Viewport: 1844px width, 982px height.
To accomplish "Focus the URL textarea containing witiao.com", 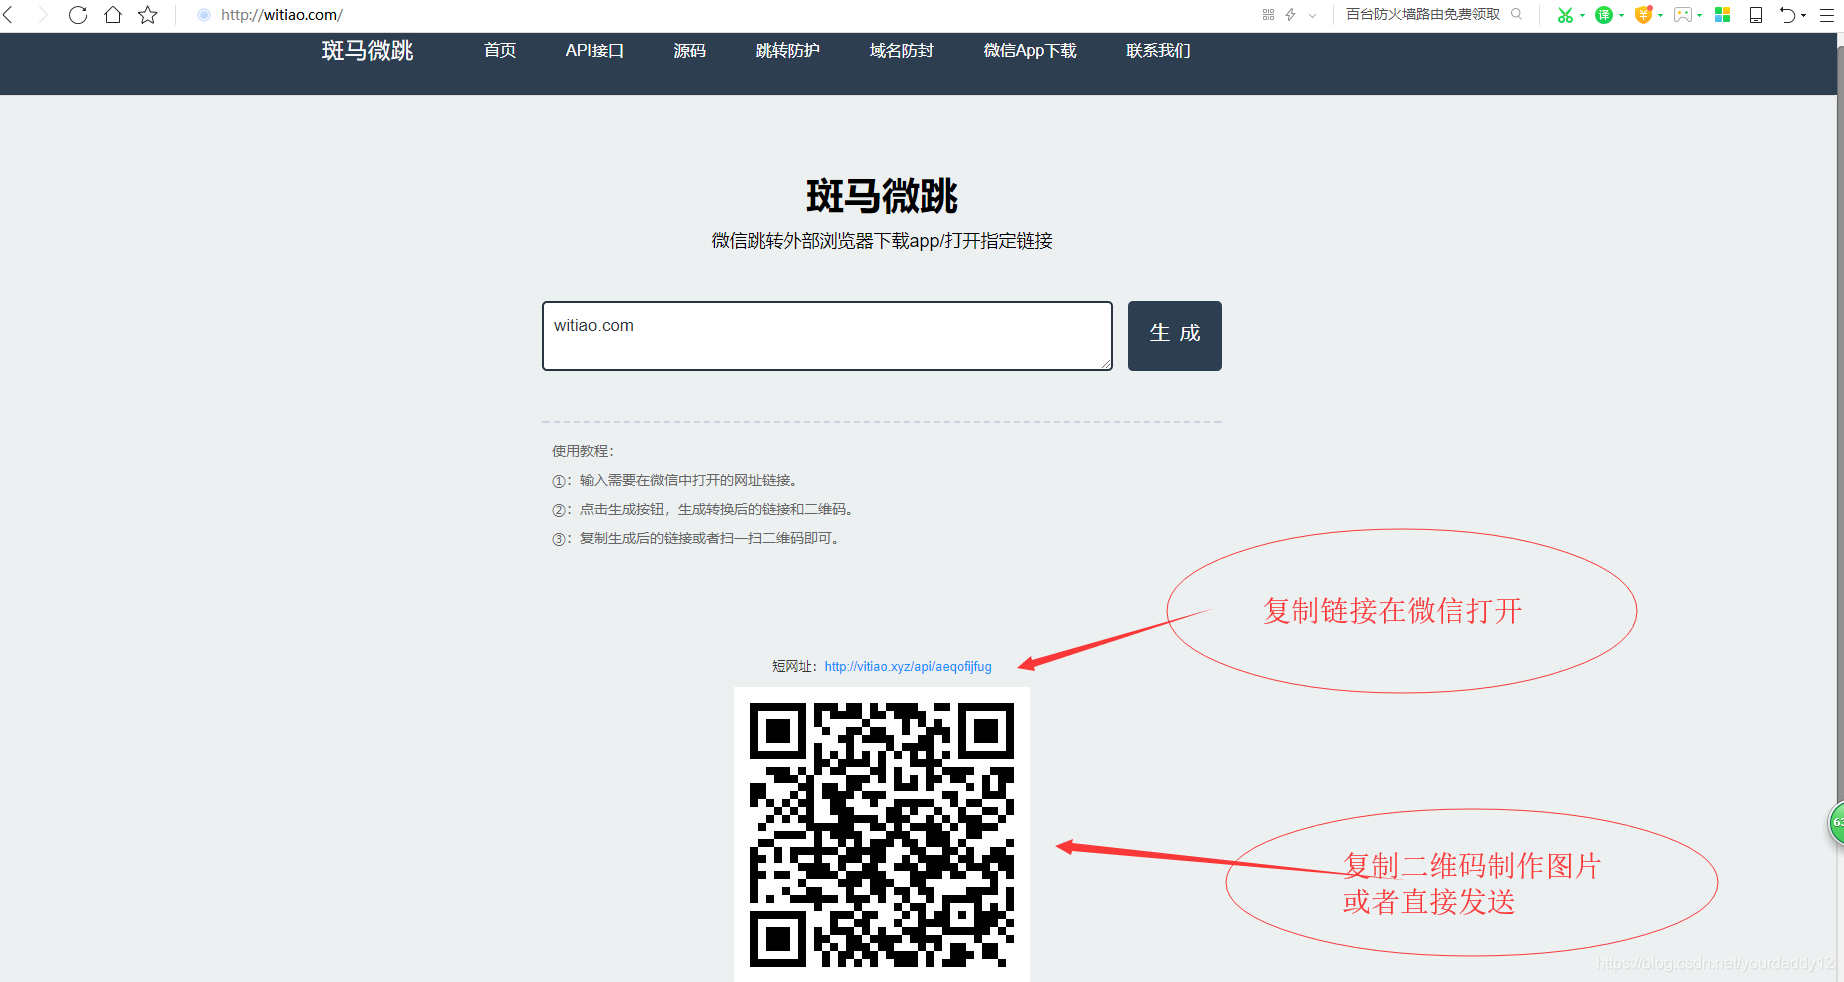I will coord(827,336).
